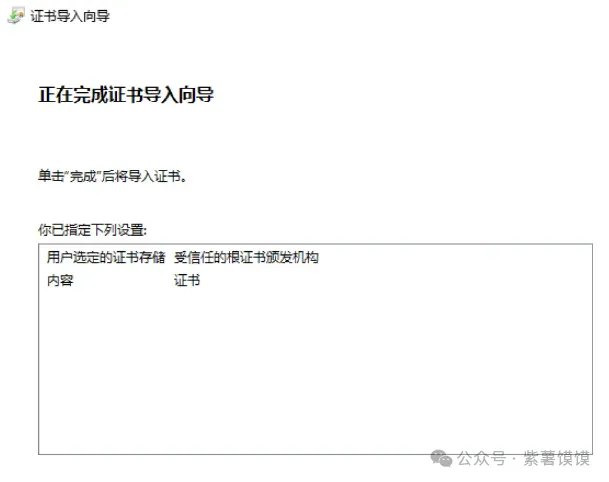Image resolution: width=609 pixels, height=482 pixels.
Task: Click the 证书导入向导 window title text
Action: (70, 16)
